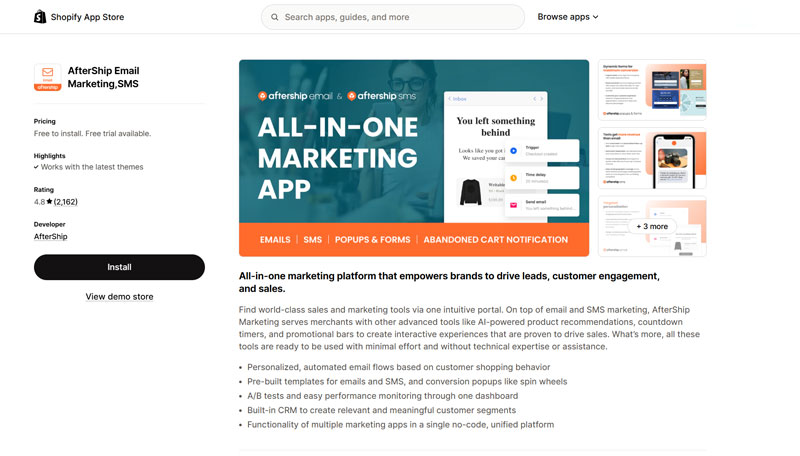The height and width of the screenshot is (456, 800).
Task: Click the pink Send email envelope icon
Action: click(513, 204)
